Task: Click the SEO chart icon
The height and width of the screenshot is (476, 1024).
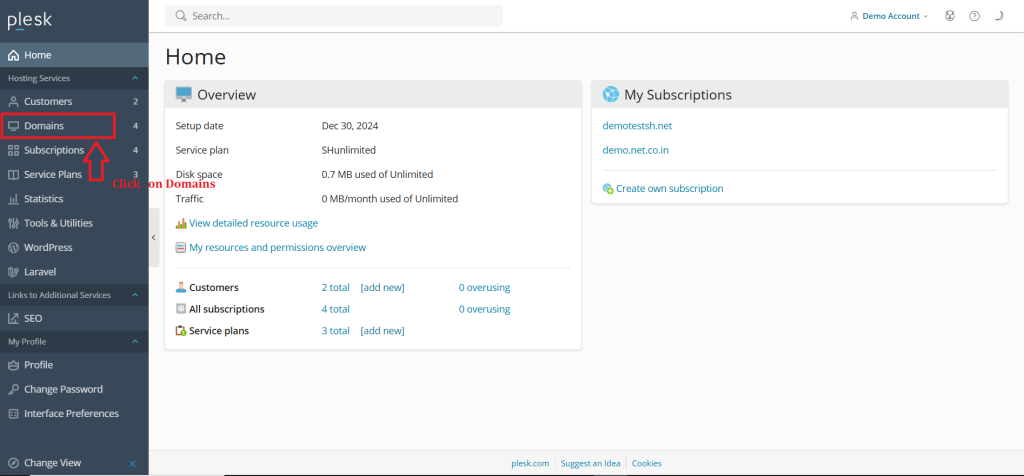Action: tap(13, 319)
